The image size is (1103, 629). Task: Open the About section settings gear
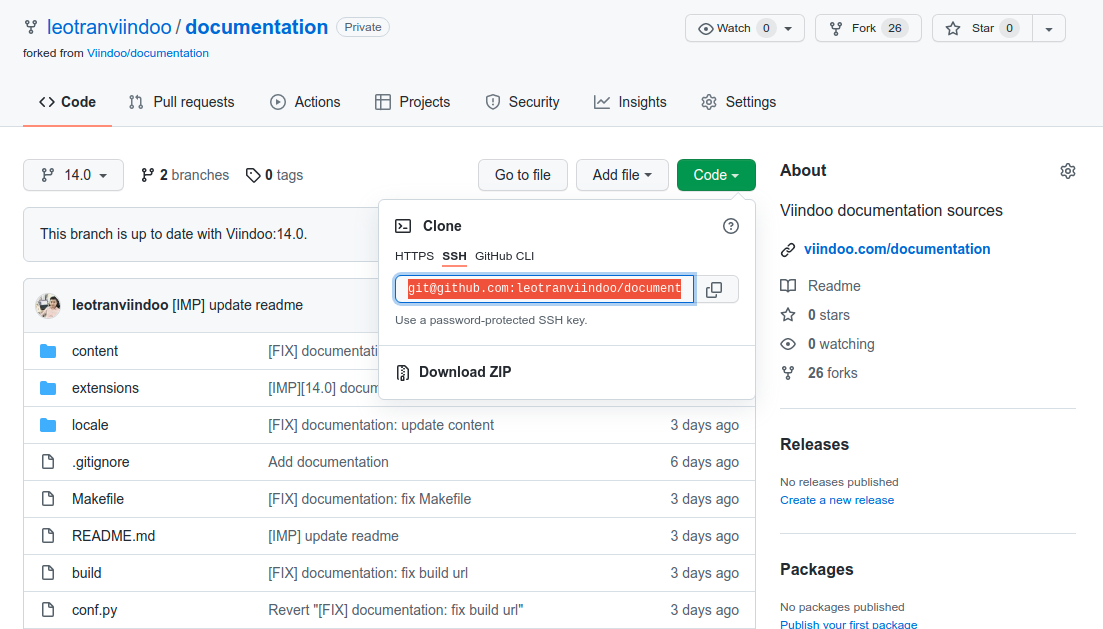point(1067,171)
